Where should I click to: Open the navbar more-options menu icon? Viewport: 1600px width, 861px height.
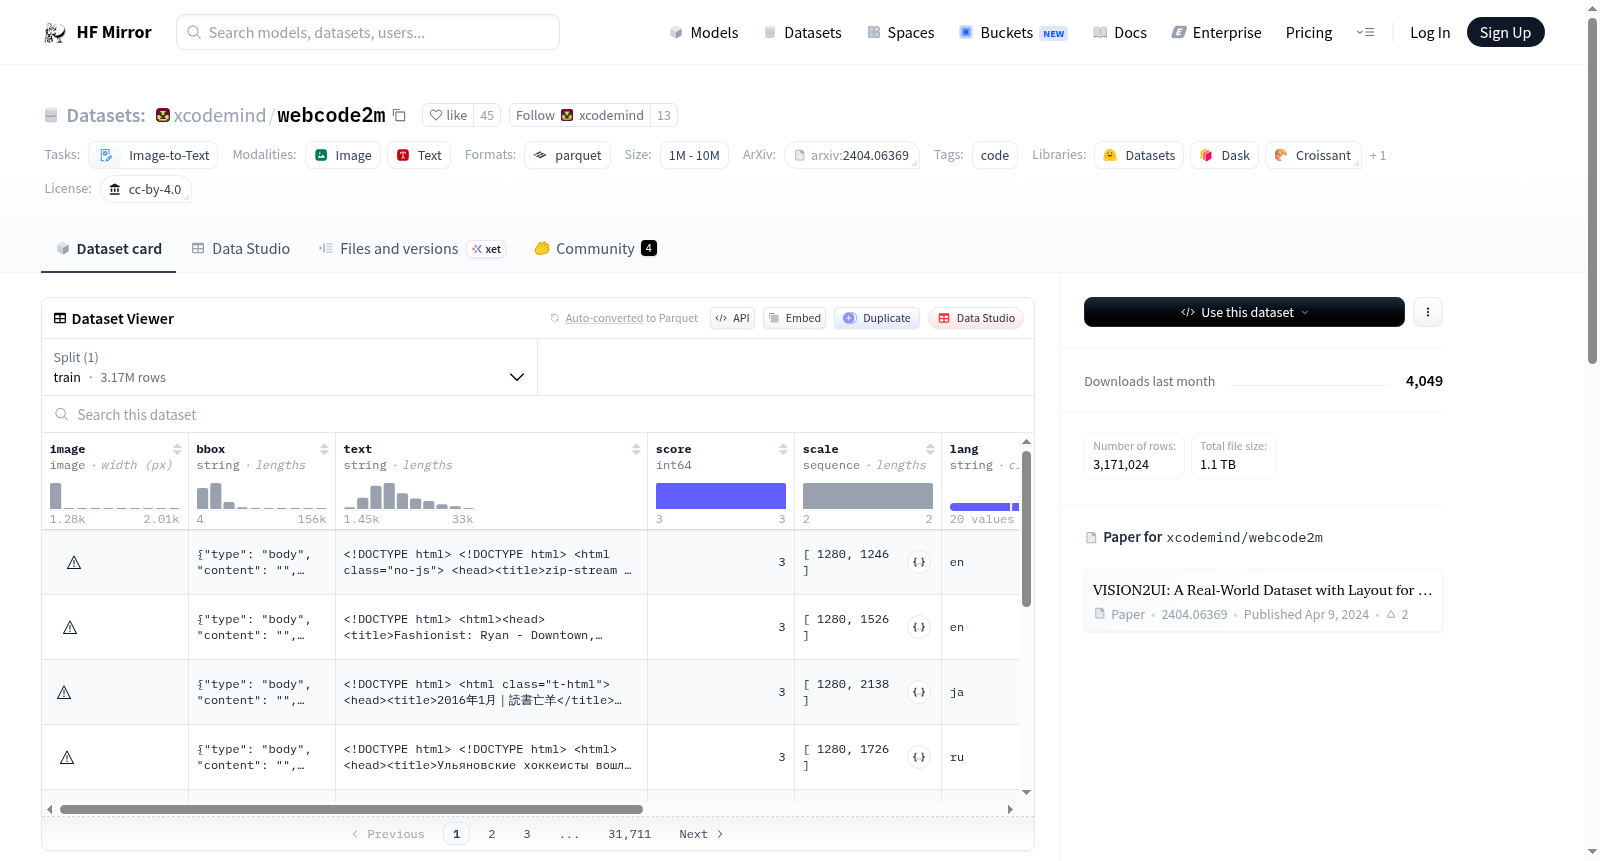[x=1365, y=32]
